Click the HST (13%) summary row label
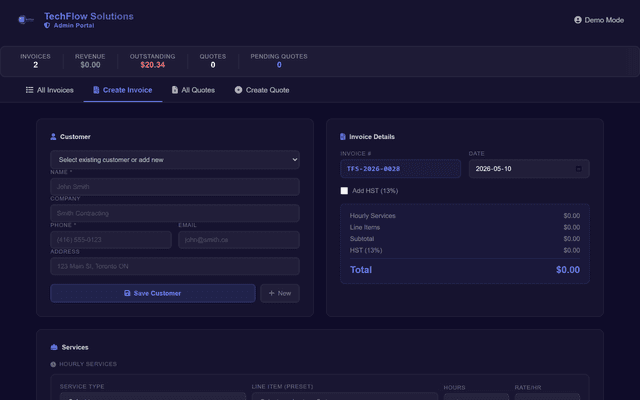The image size is (640, 400). click(366, 250)
